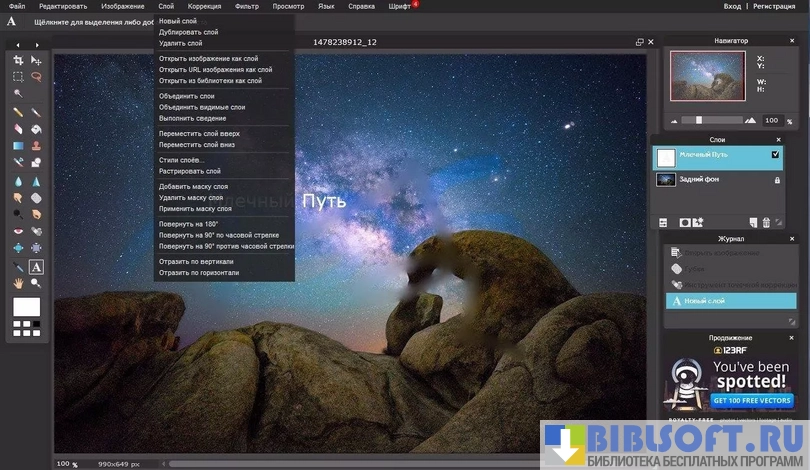Activate the Text tool in toolbox
The width and height of the screenshot is (810, 470).
pos(36,267)
